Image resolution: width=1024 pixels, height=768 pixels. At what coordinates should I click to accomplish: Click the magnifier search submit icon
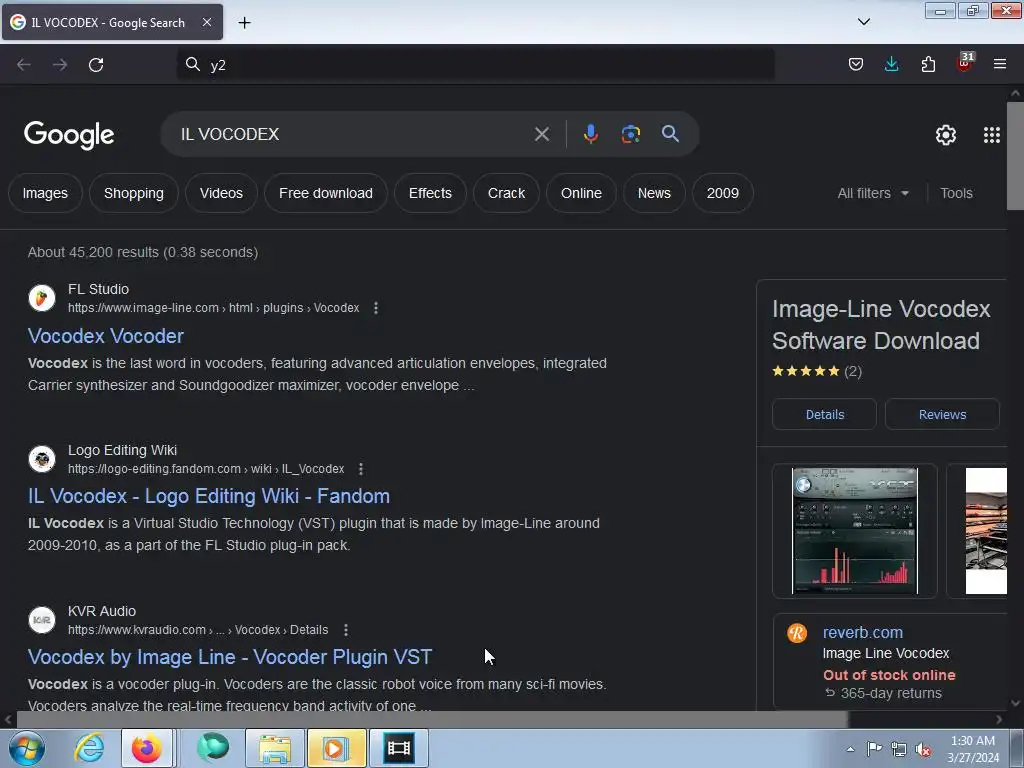[670, 134]
